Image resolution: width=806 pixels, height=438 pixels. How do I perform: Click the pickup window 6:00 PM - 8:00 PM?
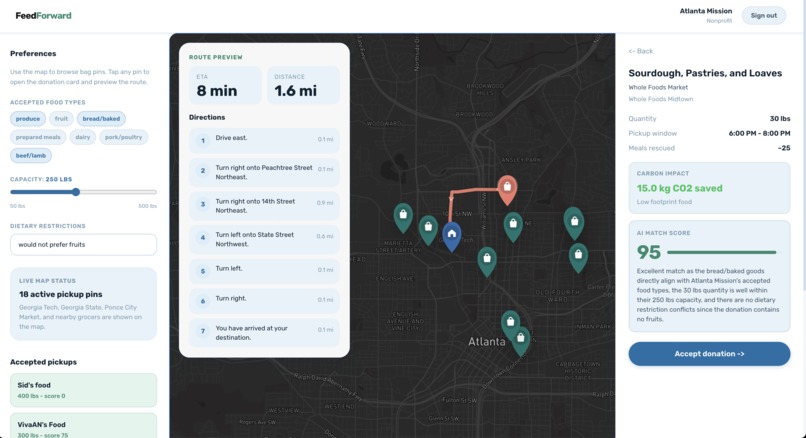point(759,133)
